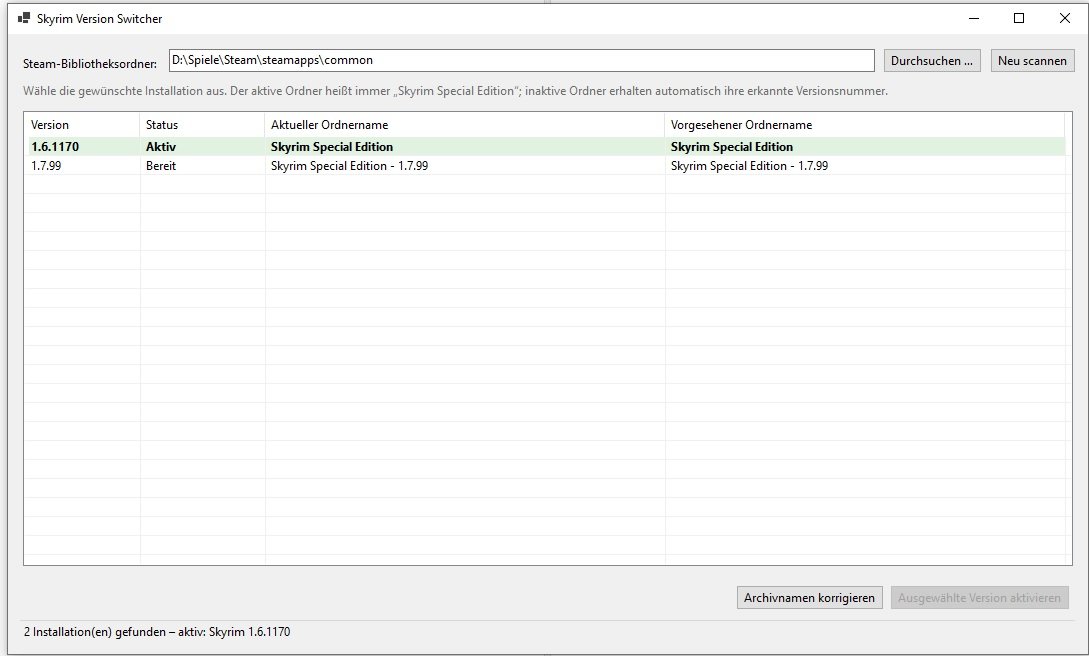This screenshot has height=656, width=1089.
Task: Click current folder name Skyrim Special Edition
Action: pos(332,146)
